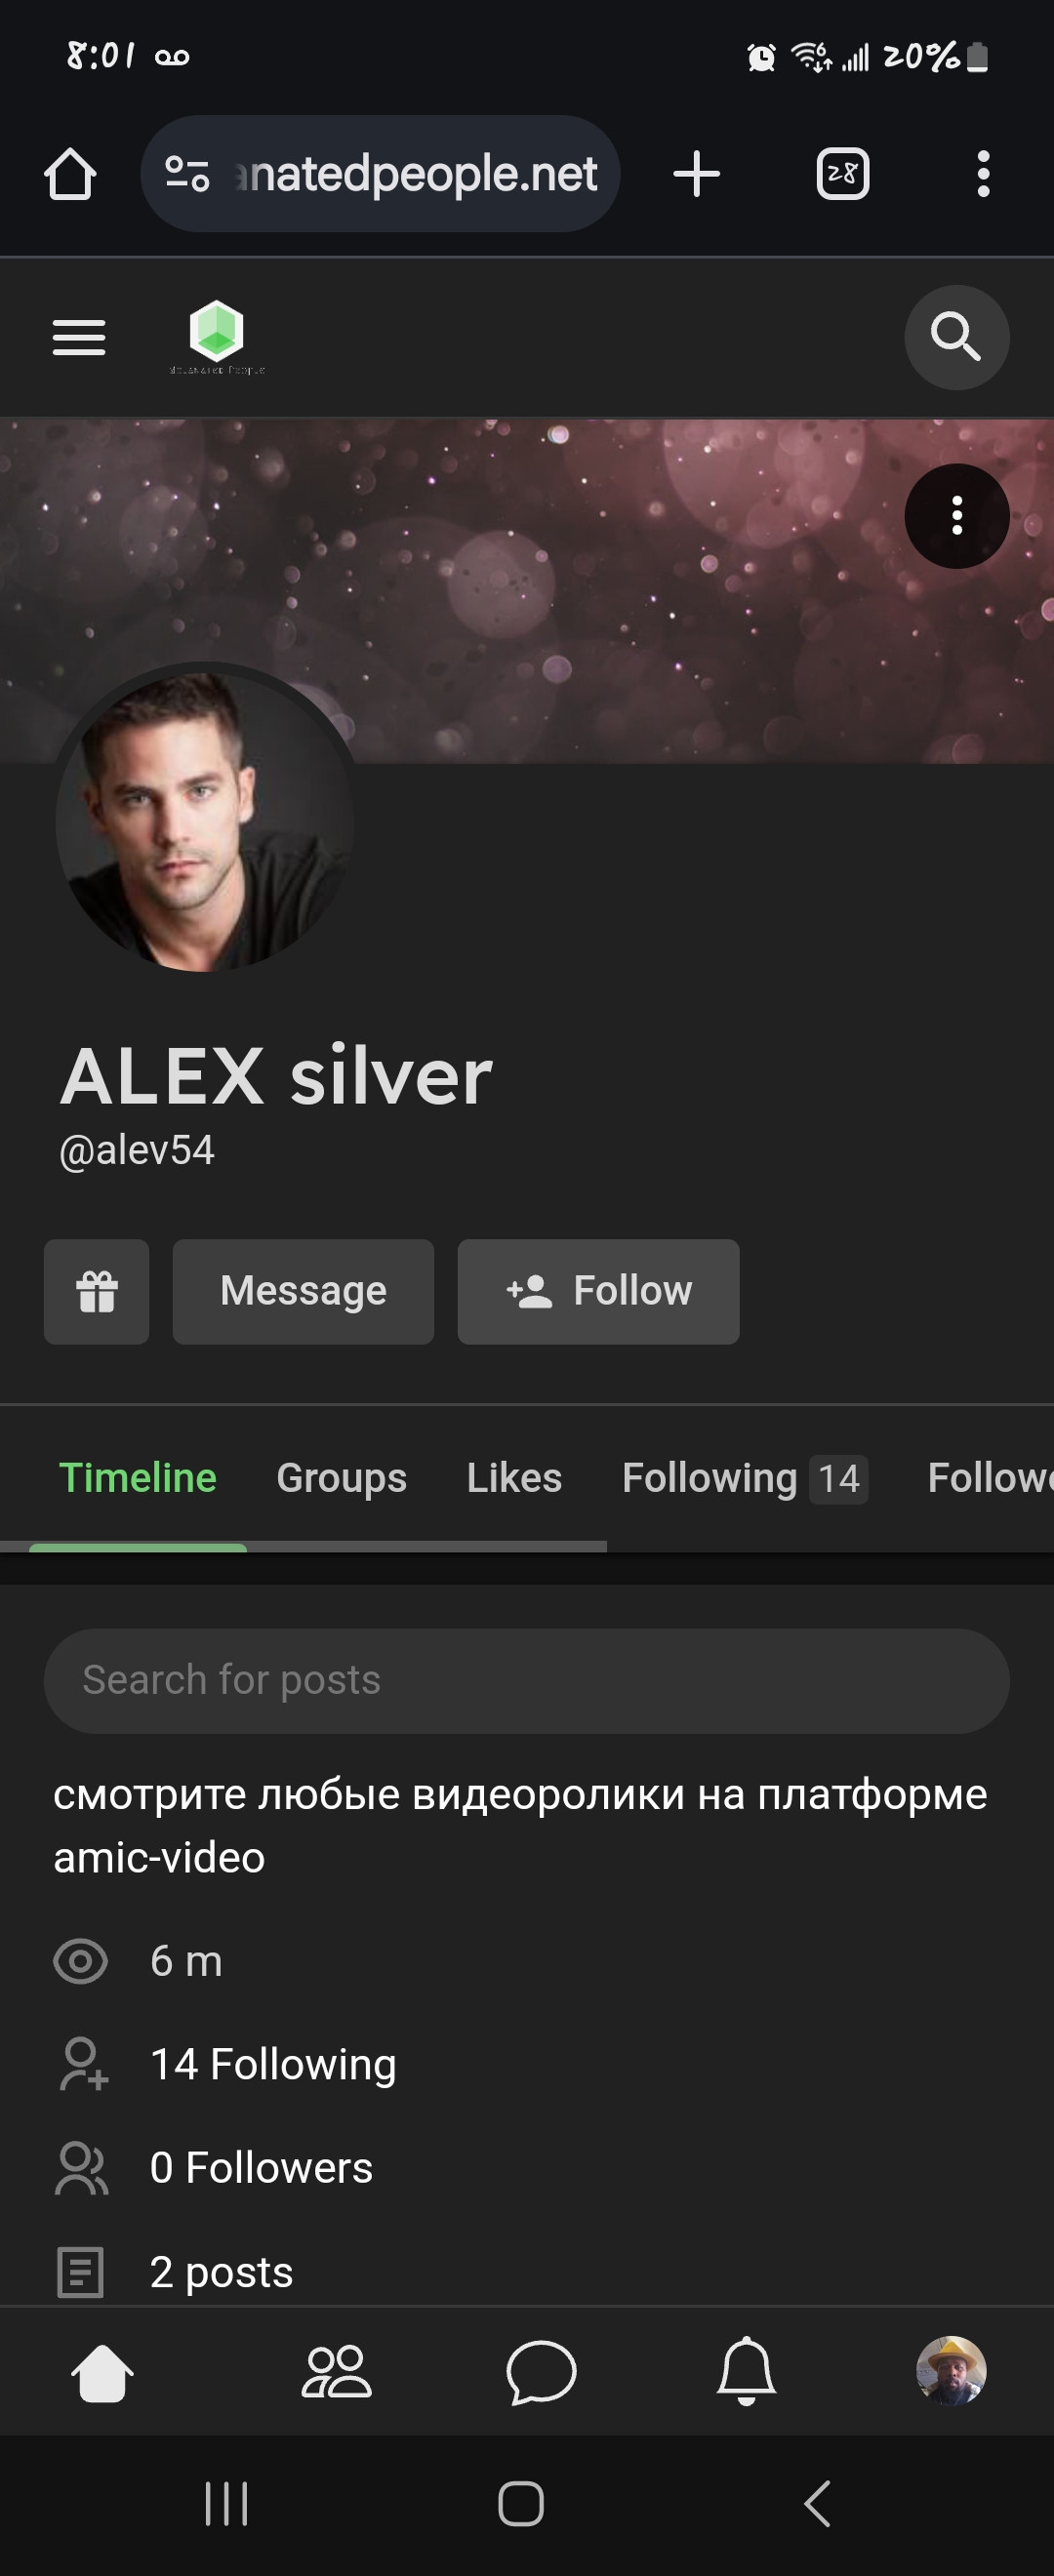Viewport: 1054px width, 2576px height.
Task: Check notifications bell icon
Action: coord(746,2371)
